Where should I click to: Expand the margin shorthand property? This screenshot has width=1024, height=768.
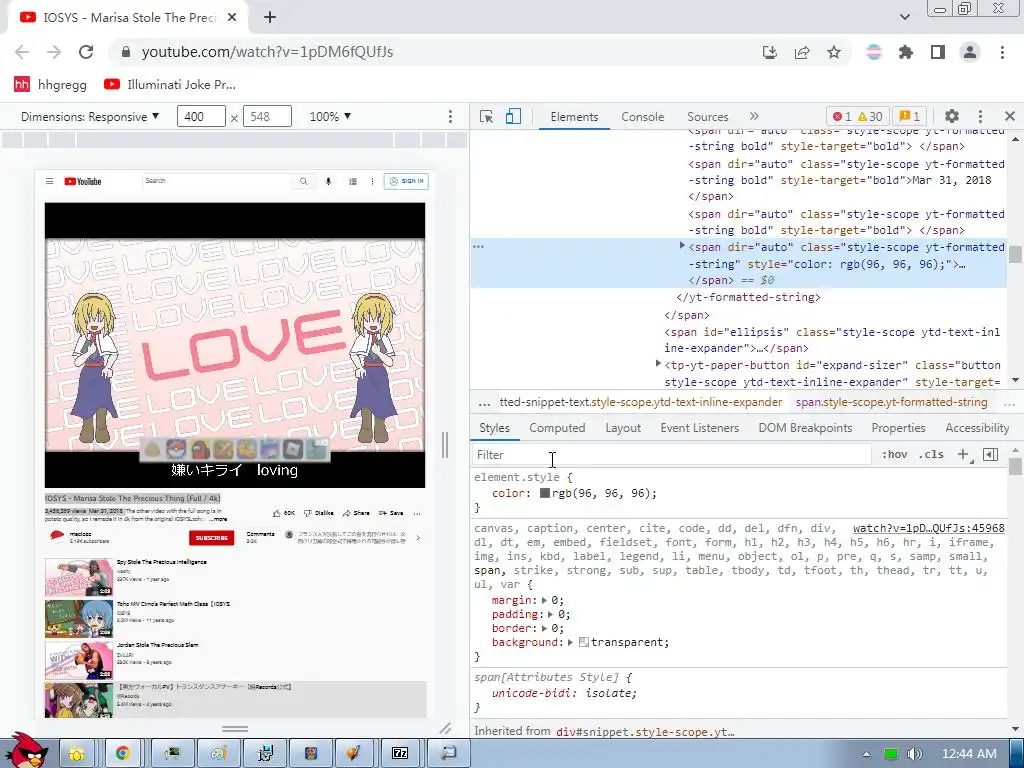pyautogui.click(x=544, y=600)
